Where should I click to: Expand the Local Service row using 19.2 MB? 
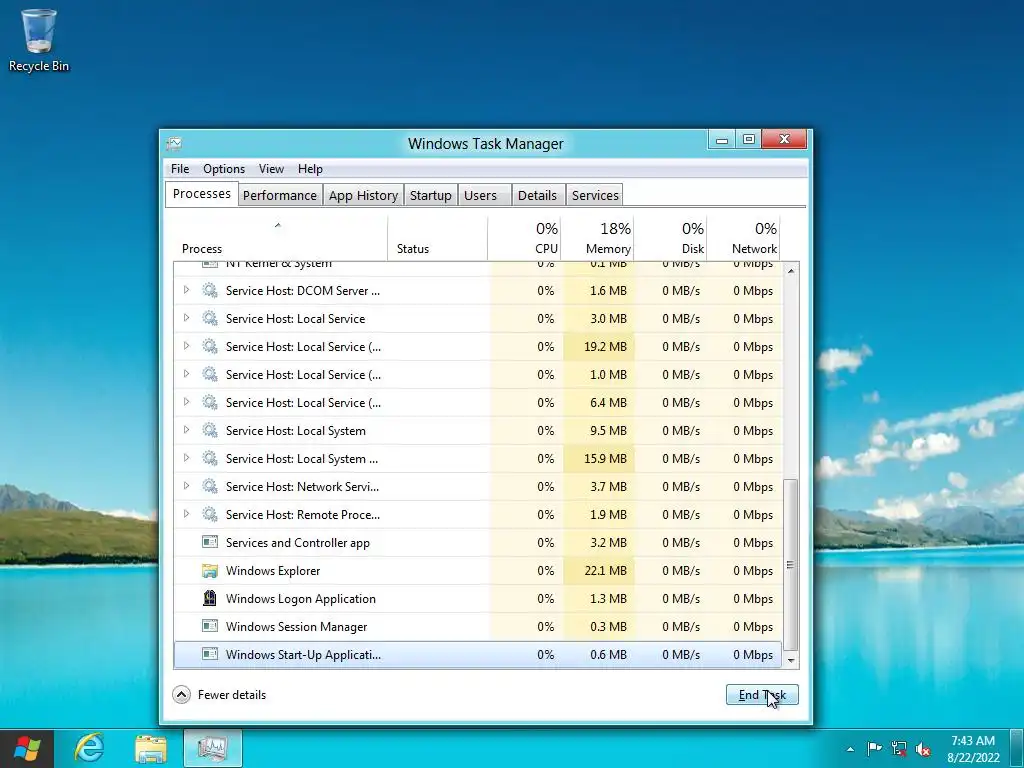186,346
